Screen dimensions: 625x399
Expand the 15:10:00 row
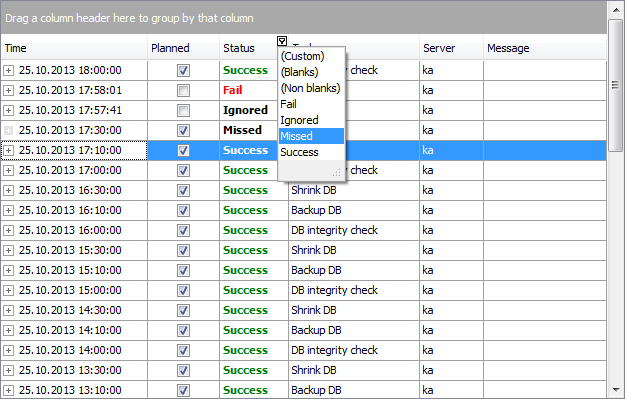tap(8, 270)
